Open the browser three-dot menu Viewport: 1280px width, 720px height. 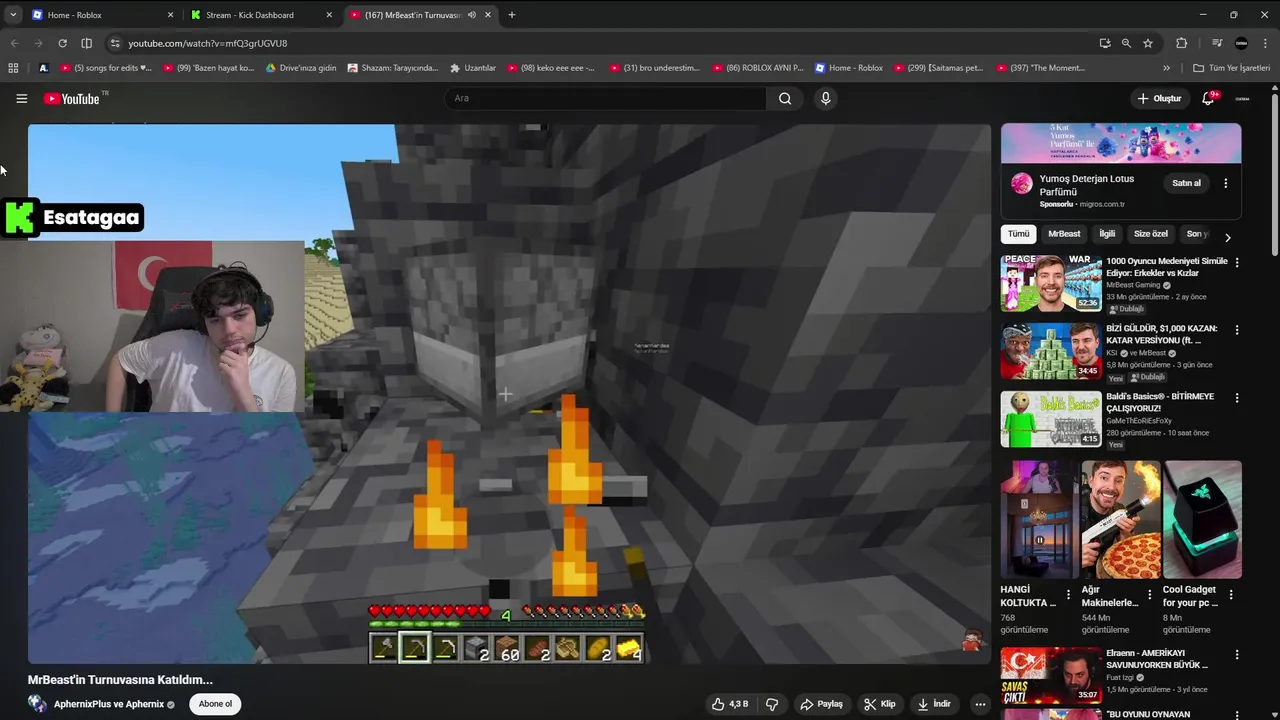point(1265,43)
